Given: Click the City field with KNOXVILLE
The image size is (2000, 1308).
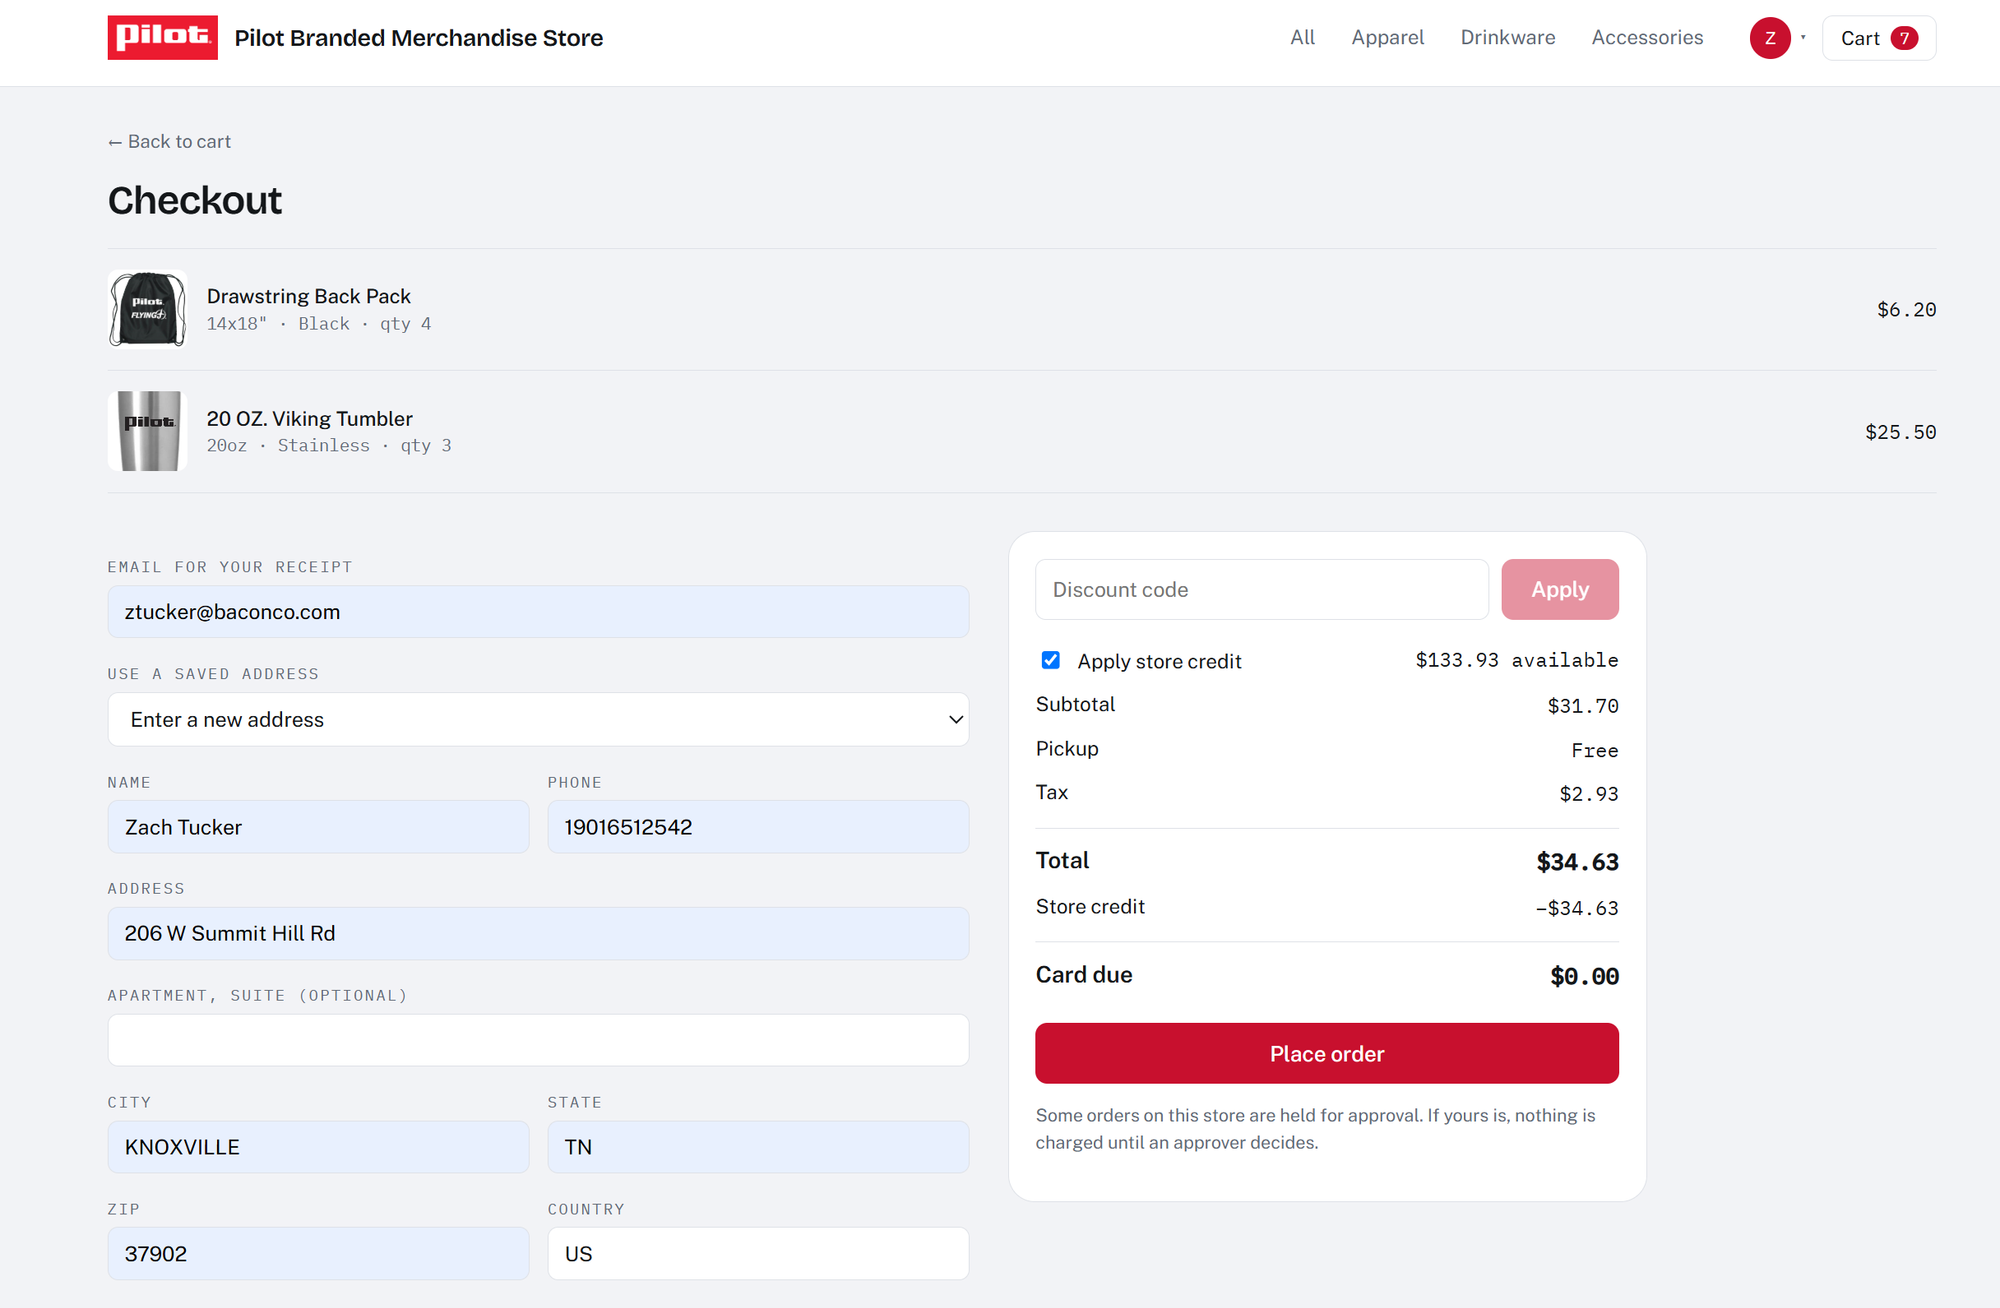Looking at the screenshot, I should (x=318, y=1147).
